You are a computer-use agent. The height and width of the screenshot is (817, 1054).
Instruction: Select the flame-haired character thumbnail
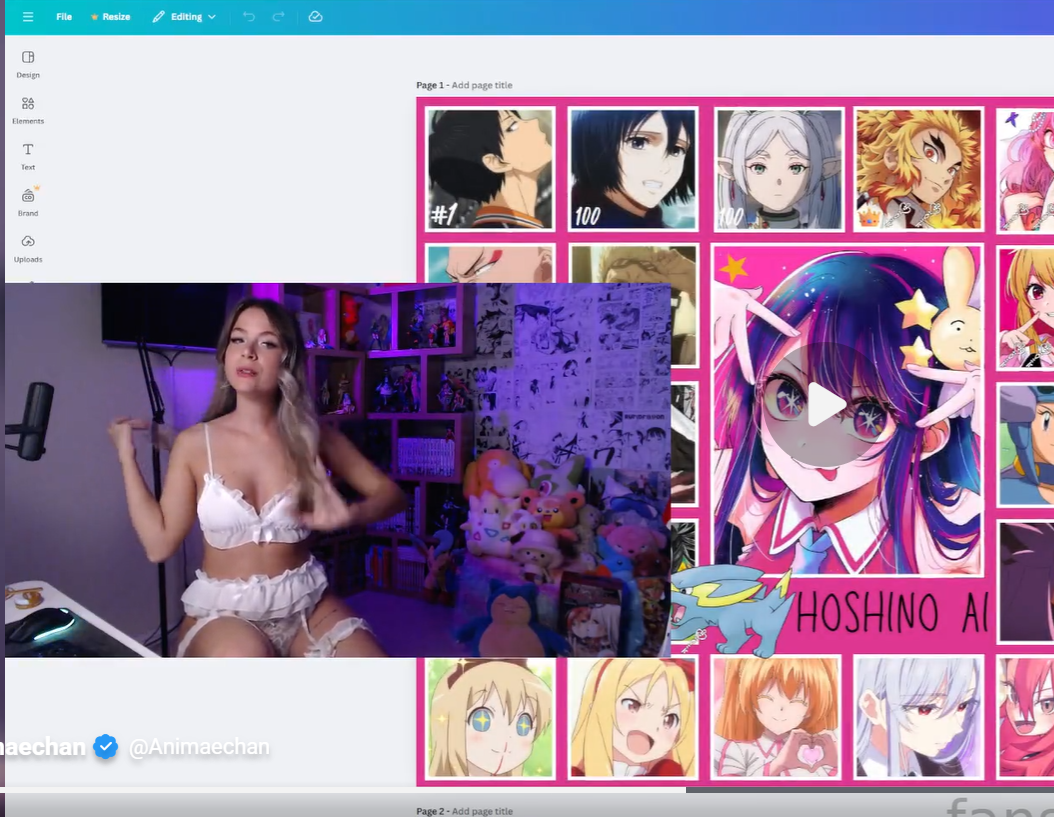coord(919,169)
